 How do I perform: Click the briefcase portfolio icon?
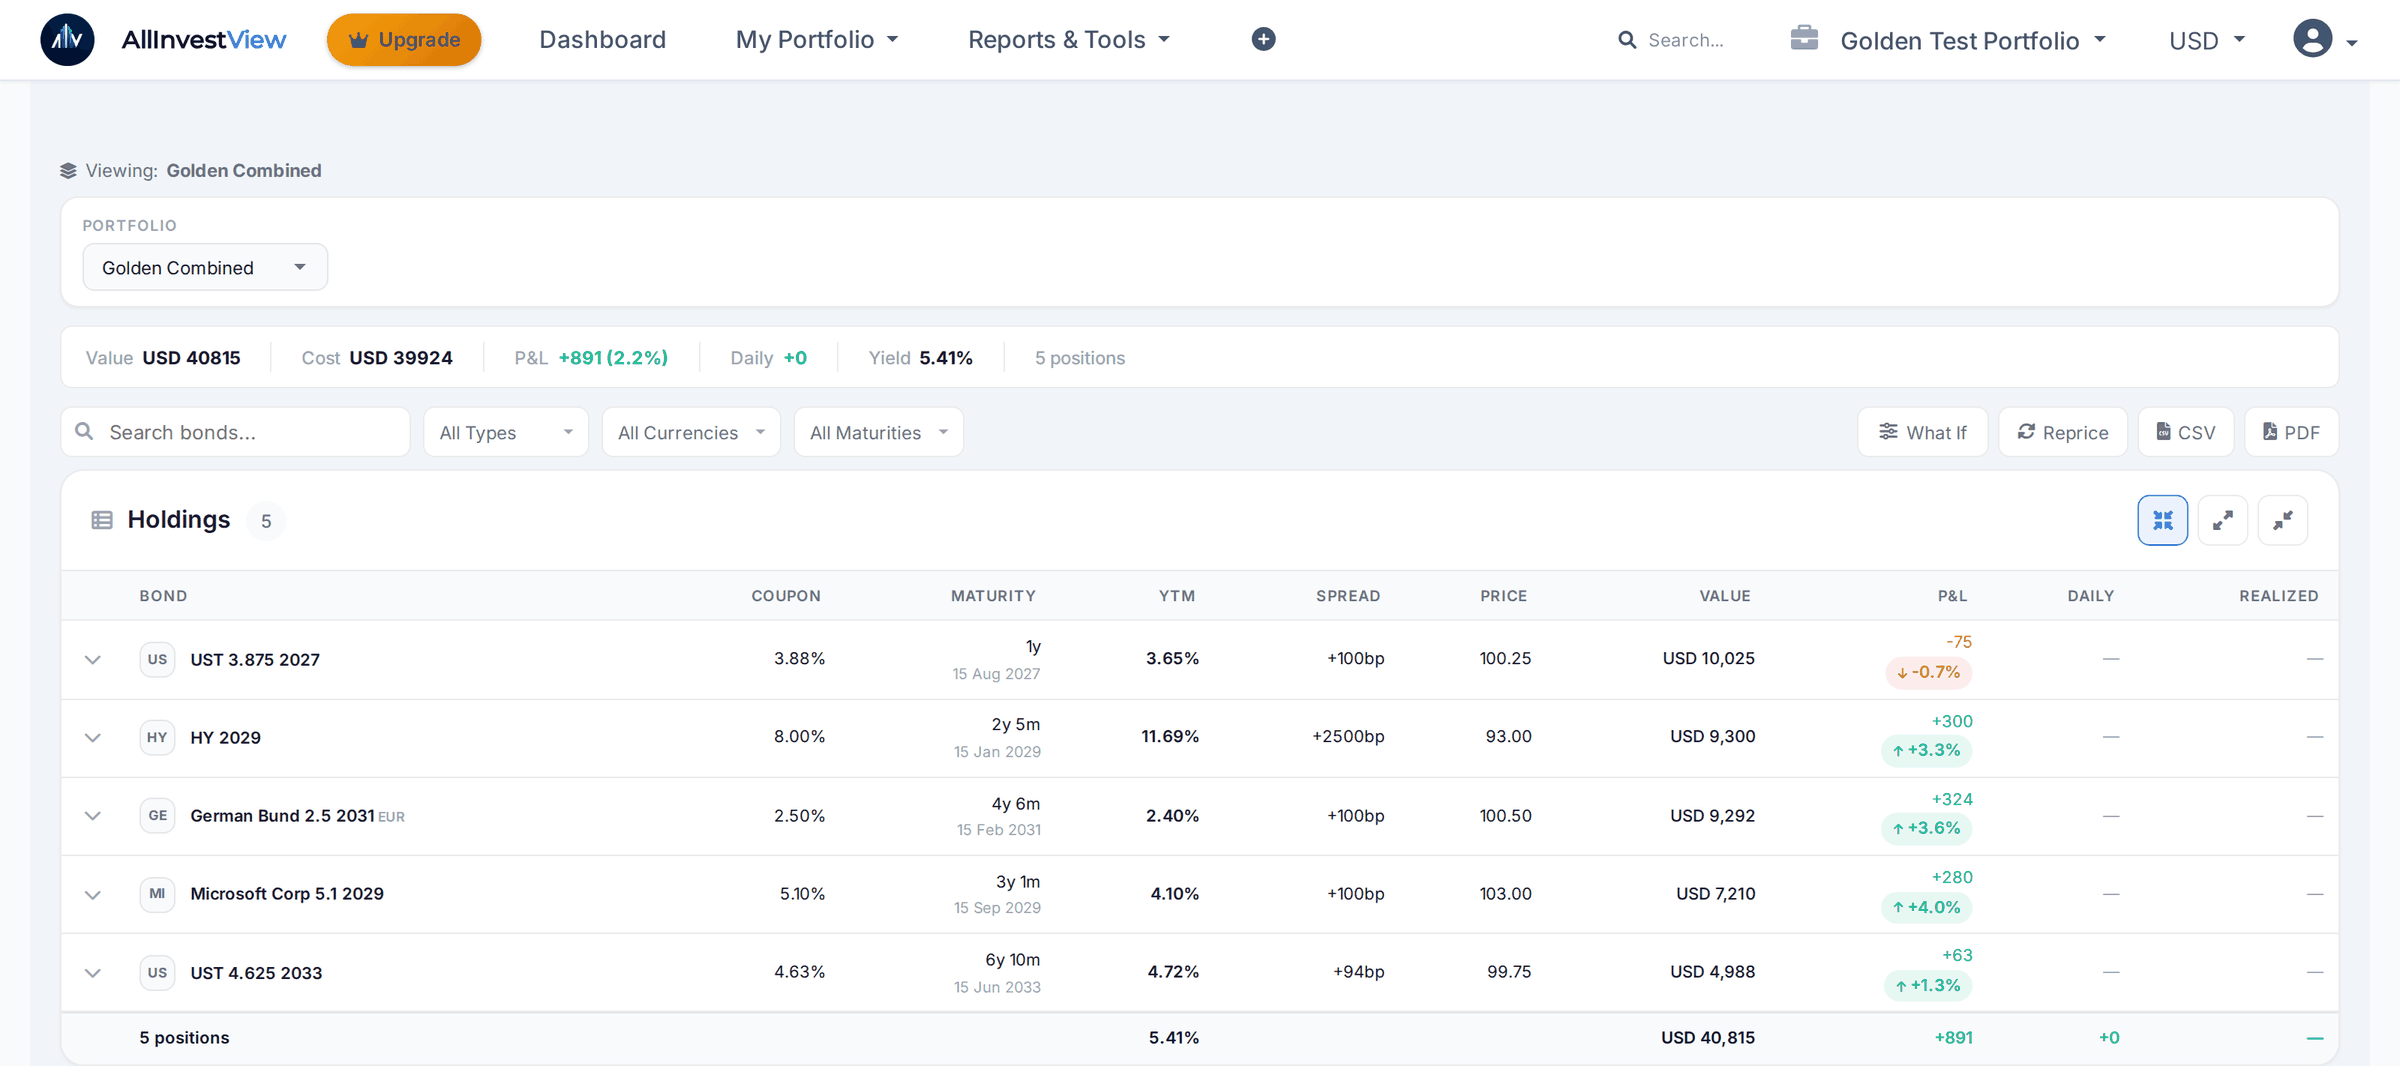coord(1804,38)
